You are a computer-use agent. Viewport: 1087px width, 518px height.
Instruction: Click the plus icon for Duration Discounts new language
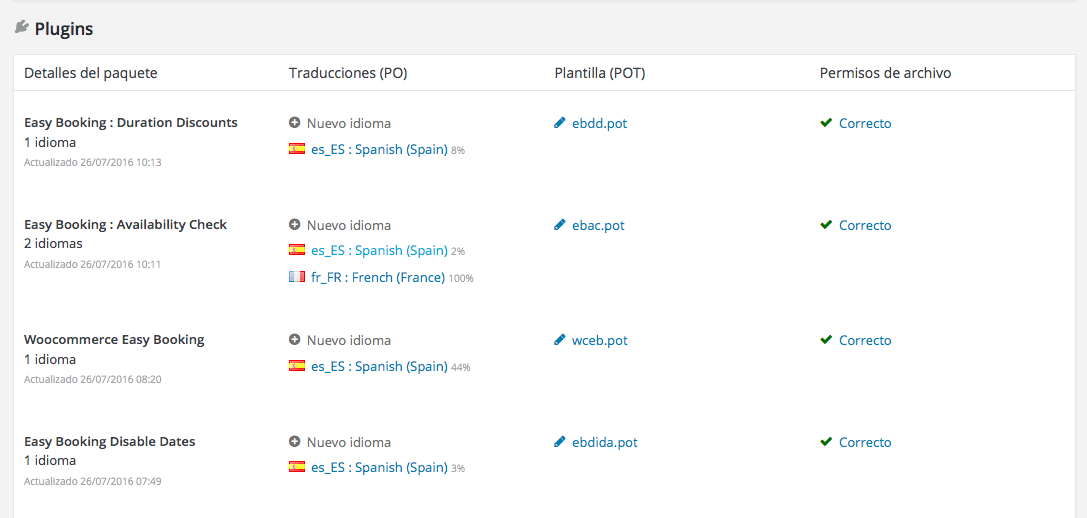295,123
